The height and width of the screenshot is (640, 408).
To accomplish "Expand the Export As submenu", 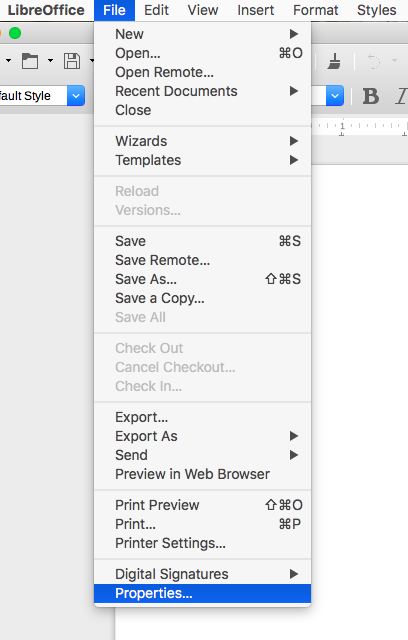I will click(x=202, y=436).
